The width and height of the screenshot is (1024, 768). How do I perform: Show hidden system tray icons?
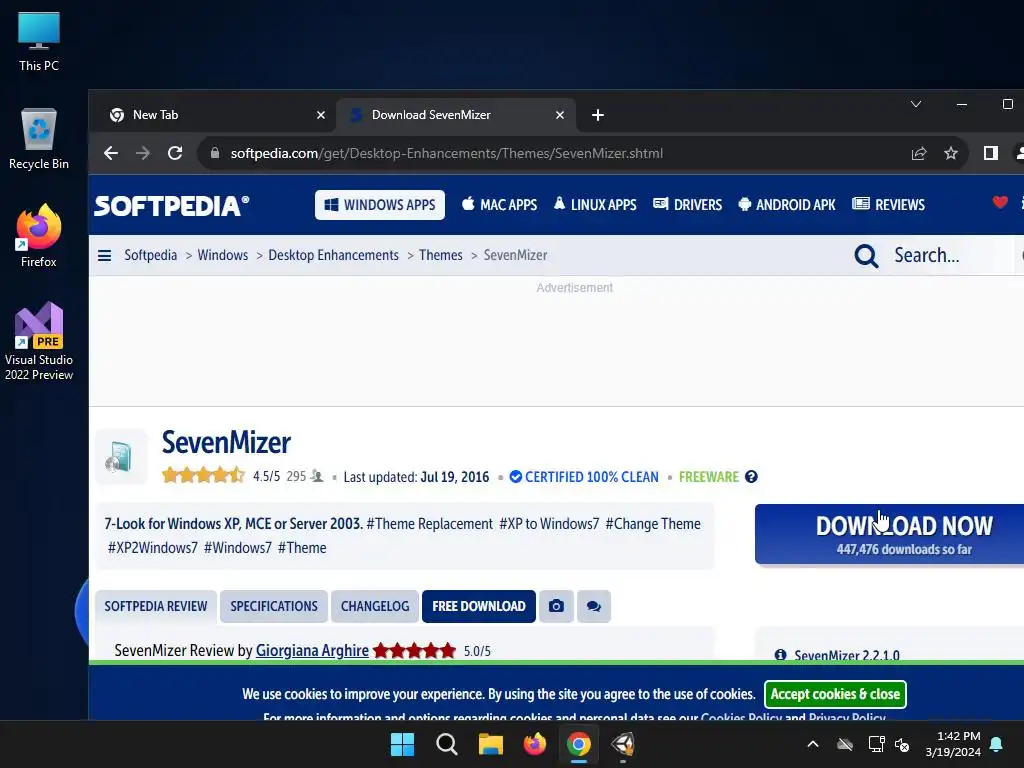coord(813,744)
